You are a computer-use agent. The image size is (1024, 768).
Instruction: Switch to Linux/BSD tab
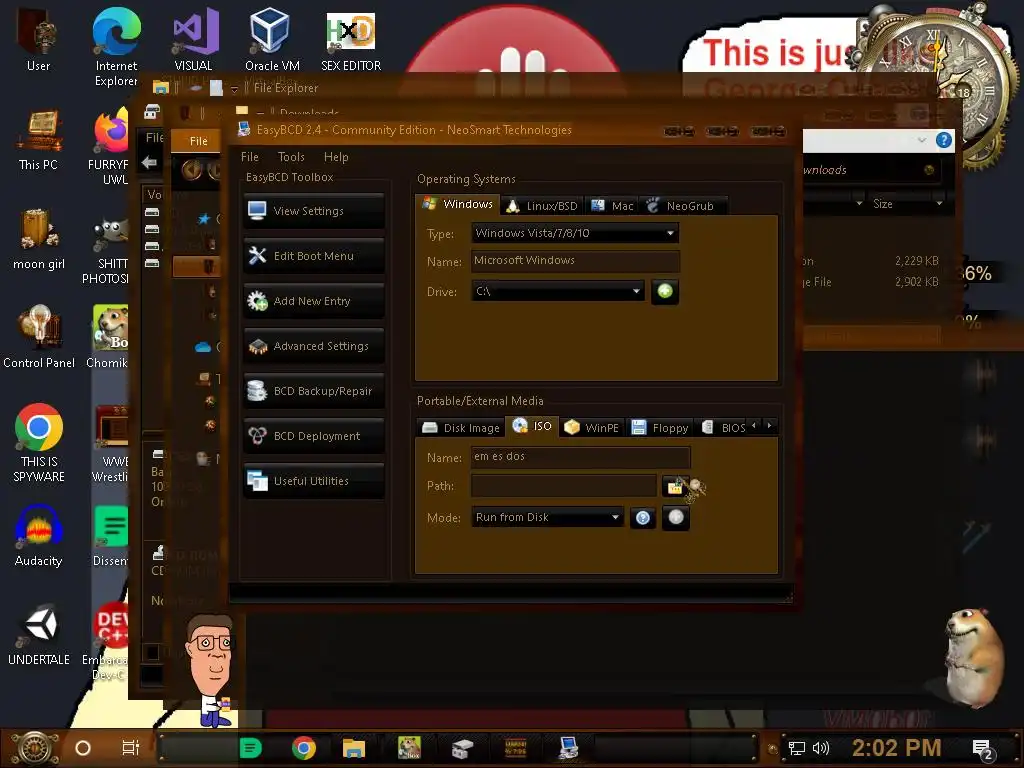point(542,206)
